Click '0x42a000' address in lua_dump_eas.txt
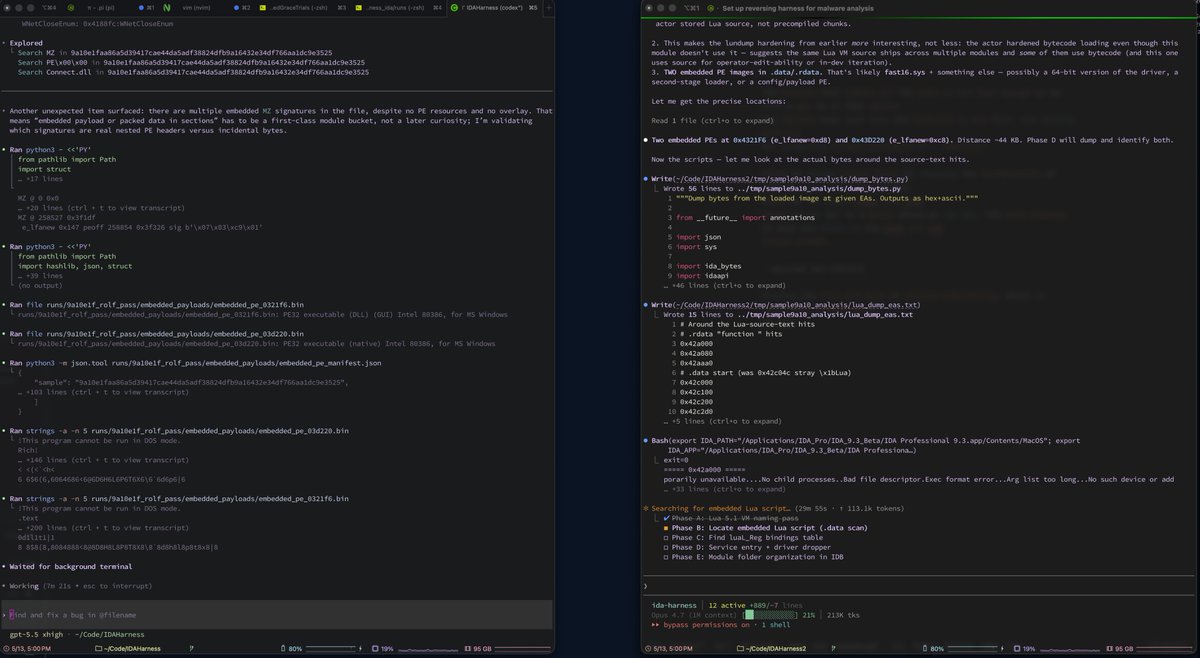The height and width of the screenshot is (658, 1200). (696, 343)
